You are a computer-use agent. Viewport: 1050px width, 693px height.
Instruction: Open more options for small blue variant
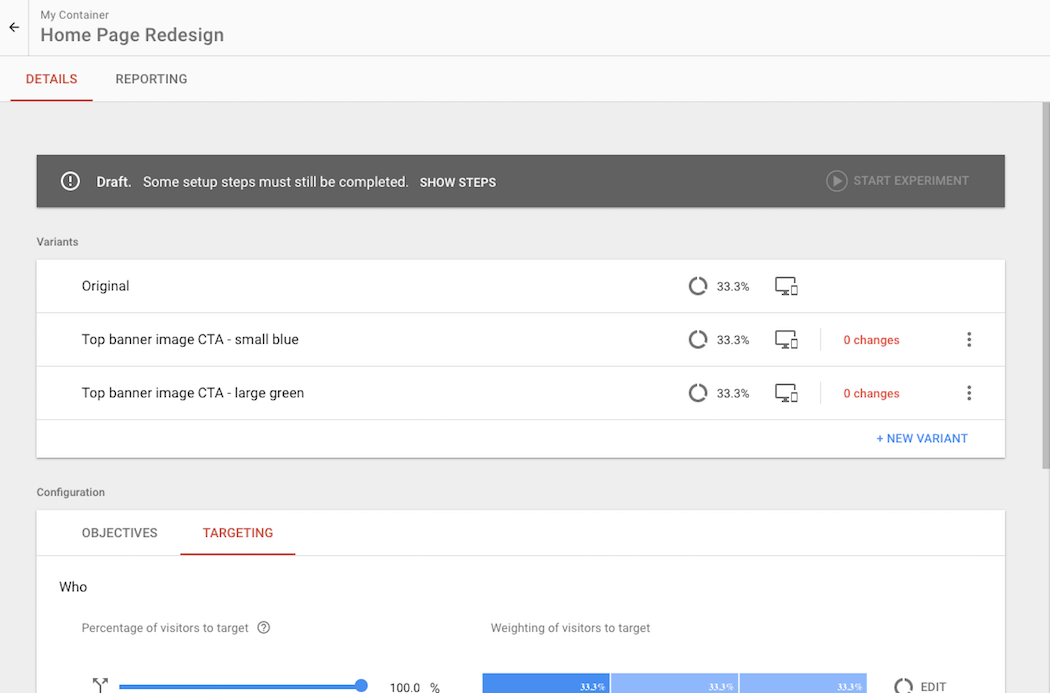(969, 339)
